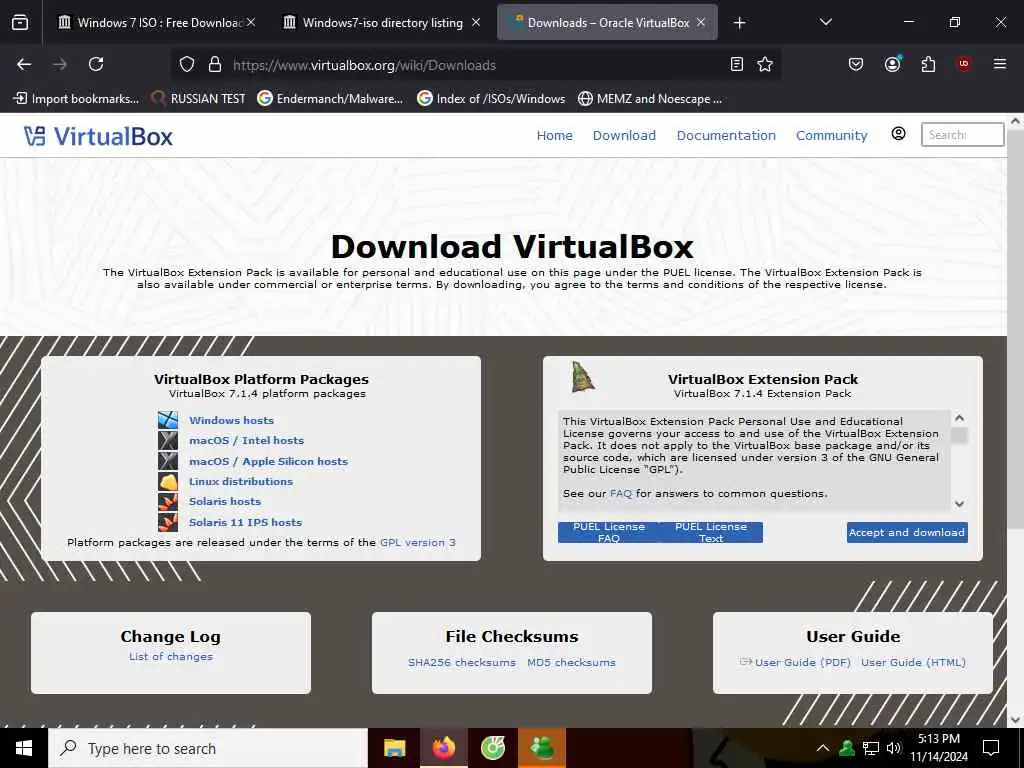
Task: Click the page vertical scrollbar thumb
Action: [1015, 330]
